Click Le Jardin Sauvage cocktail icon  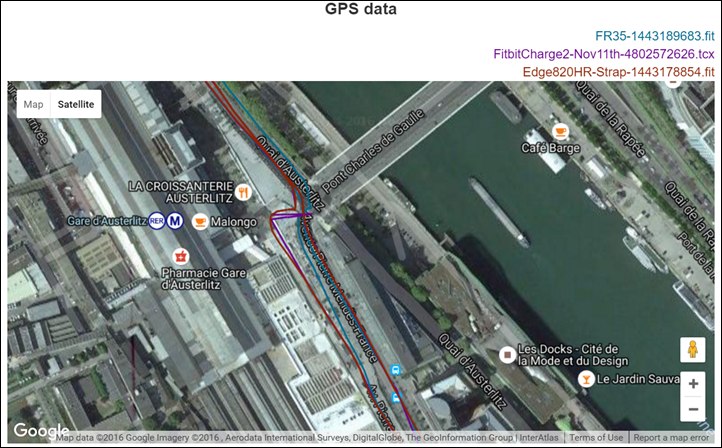586,379
